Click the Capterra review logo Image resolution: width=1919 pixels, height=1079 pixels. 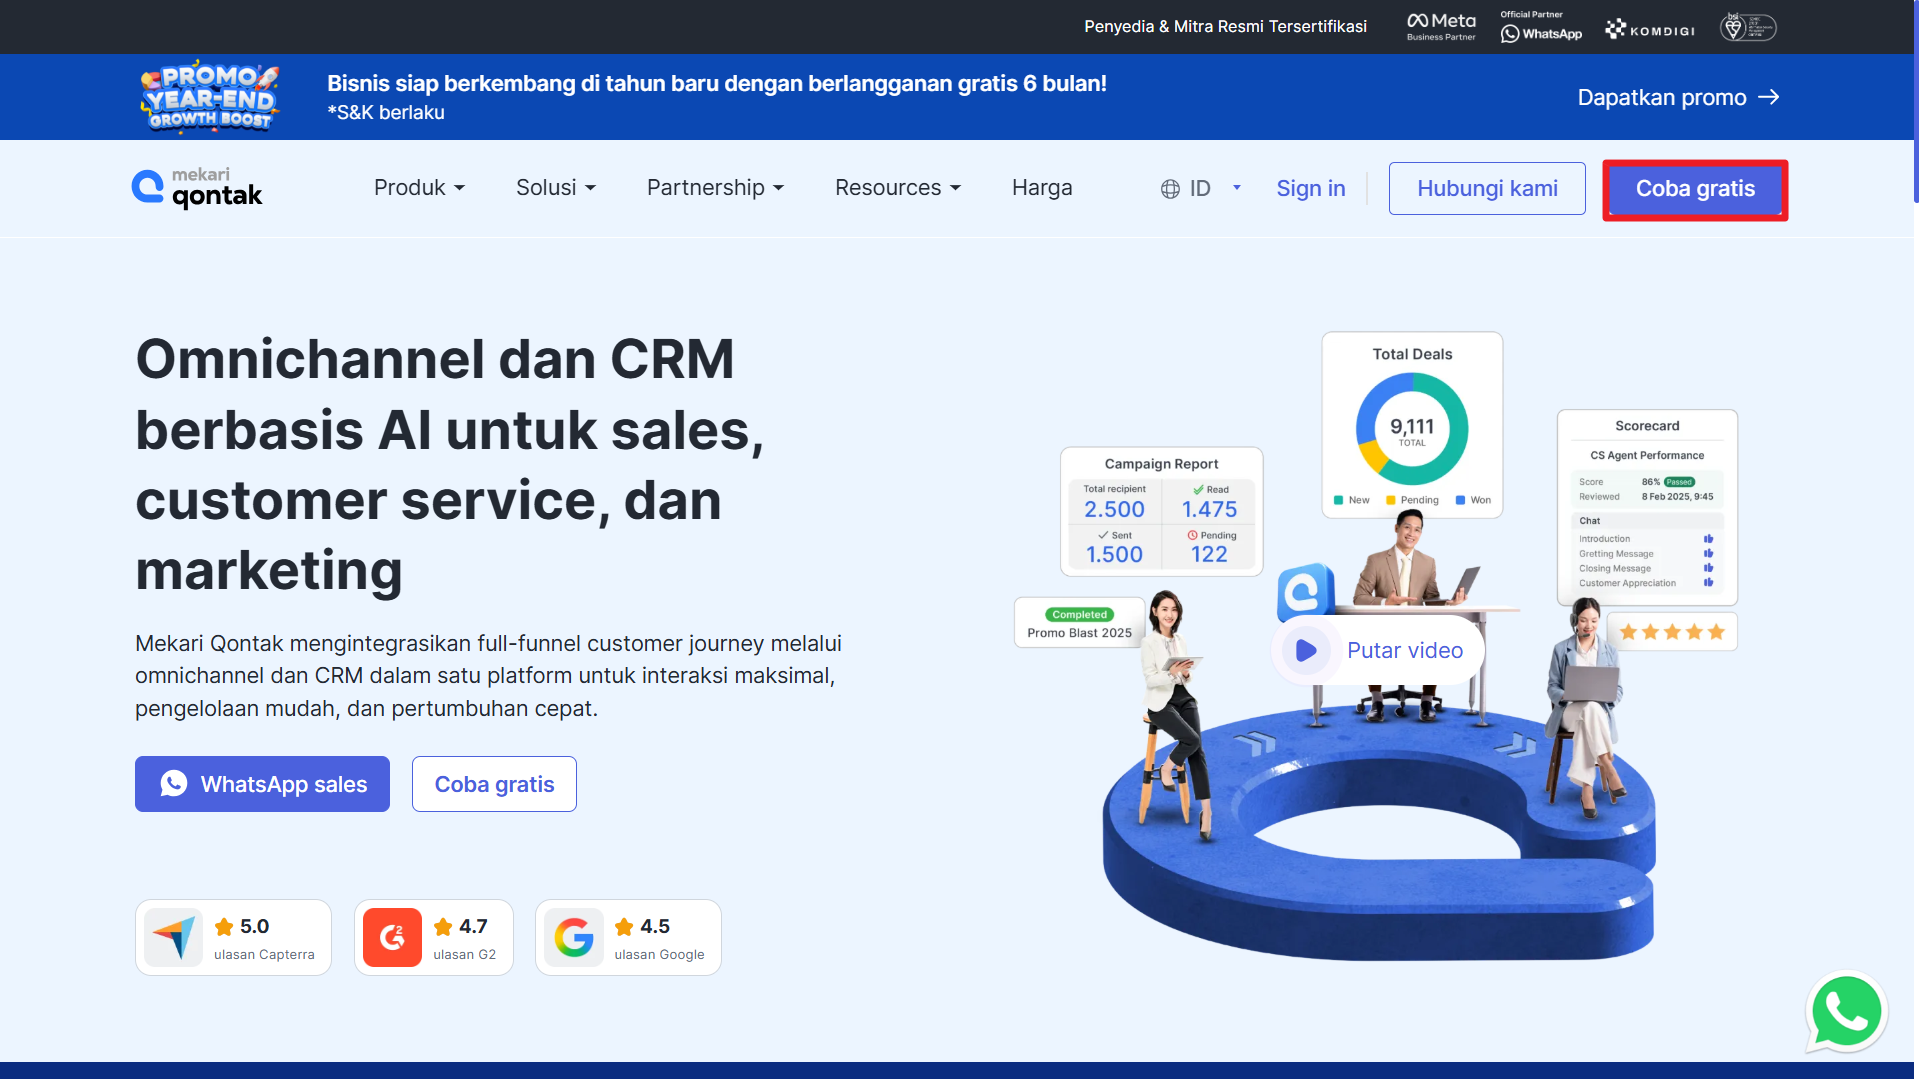click(174, 938)
